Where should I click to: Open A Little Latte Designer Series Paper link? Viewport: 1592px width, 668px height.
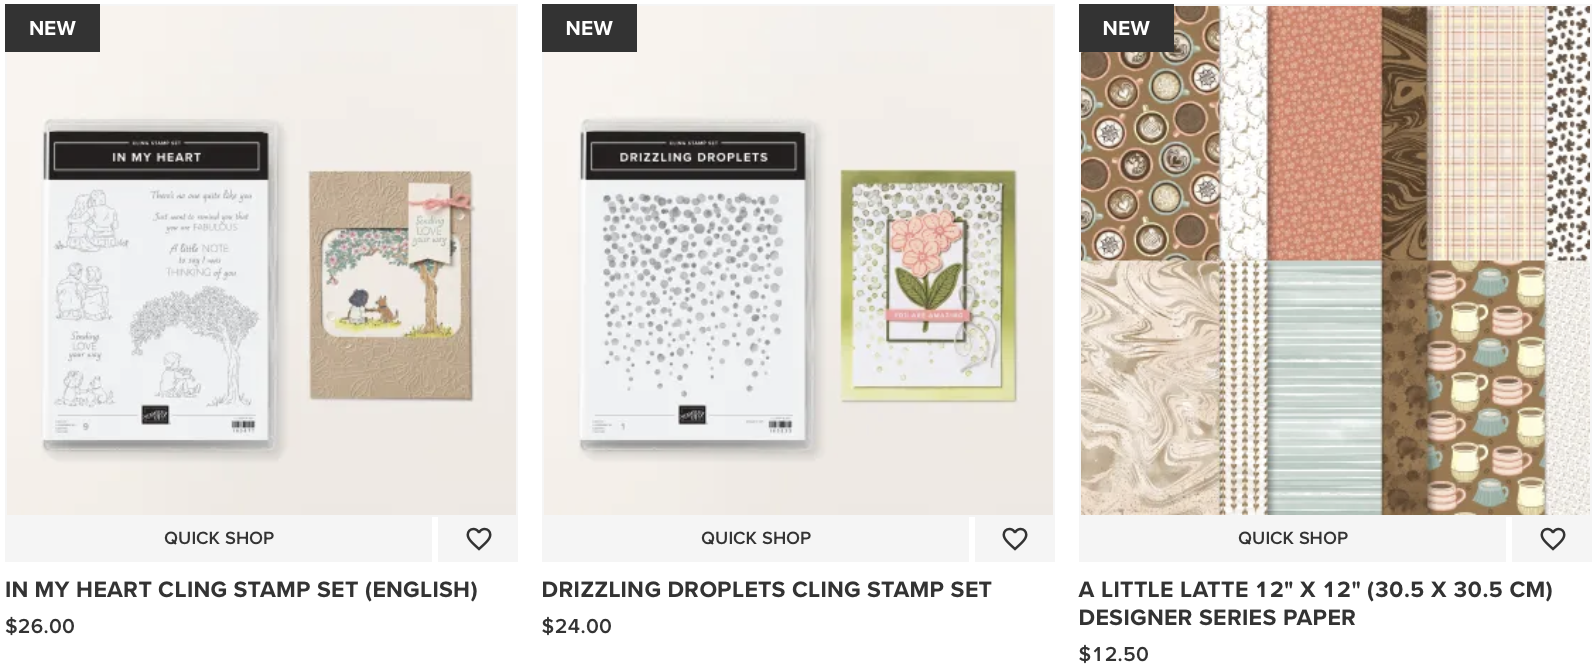pyautogui.click(x=1314, y=603)
